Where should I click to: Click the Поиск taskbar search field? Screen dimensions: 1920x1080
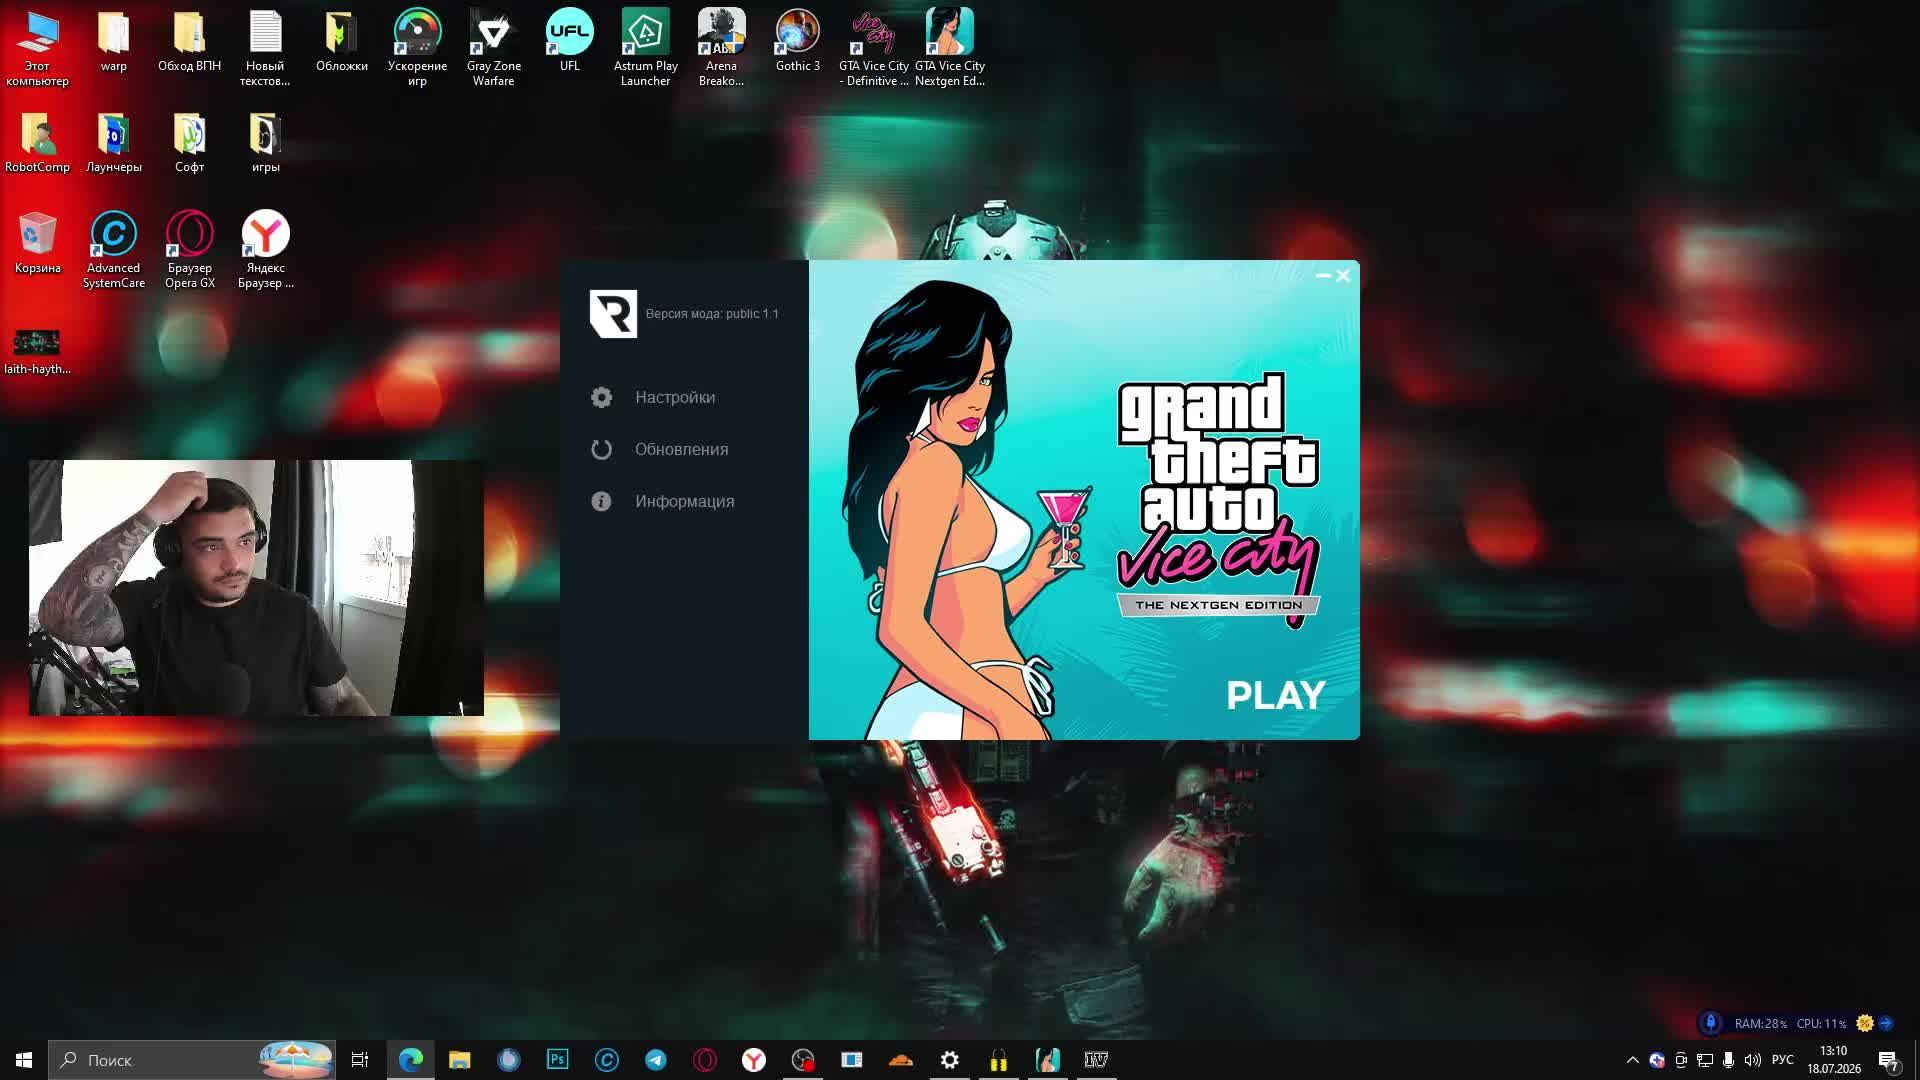coord(192,1060)
